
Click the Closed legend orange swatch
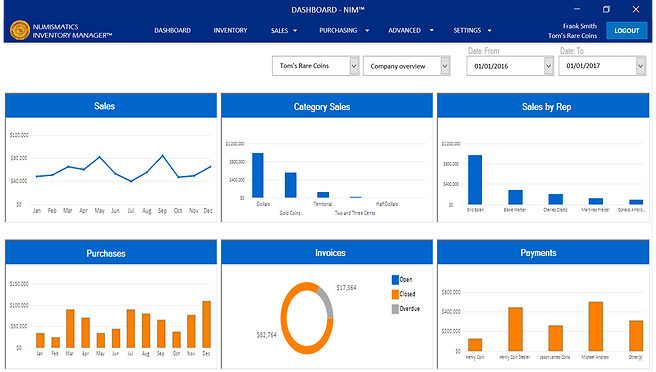[395, 294]
